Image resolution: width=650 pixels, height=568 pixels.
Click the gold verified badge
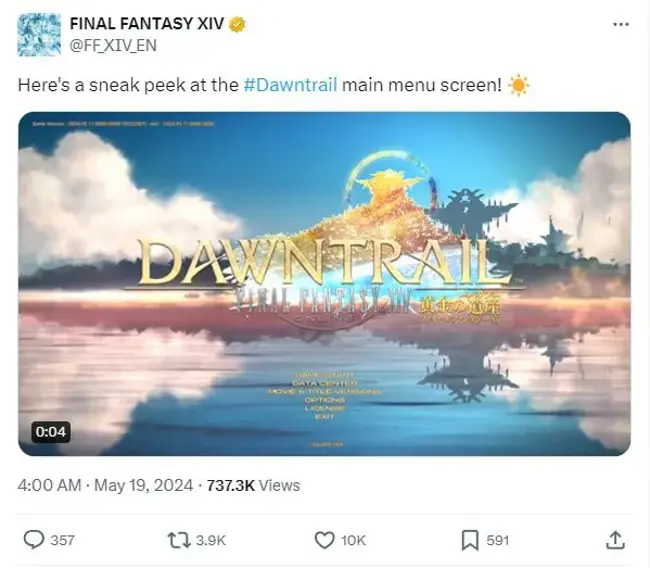pos(237,24)
